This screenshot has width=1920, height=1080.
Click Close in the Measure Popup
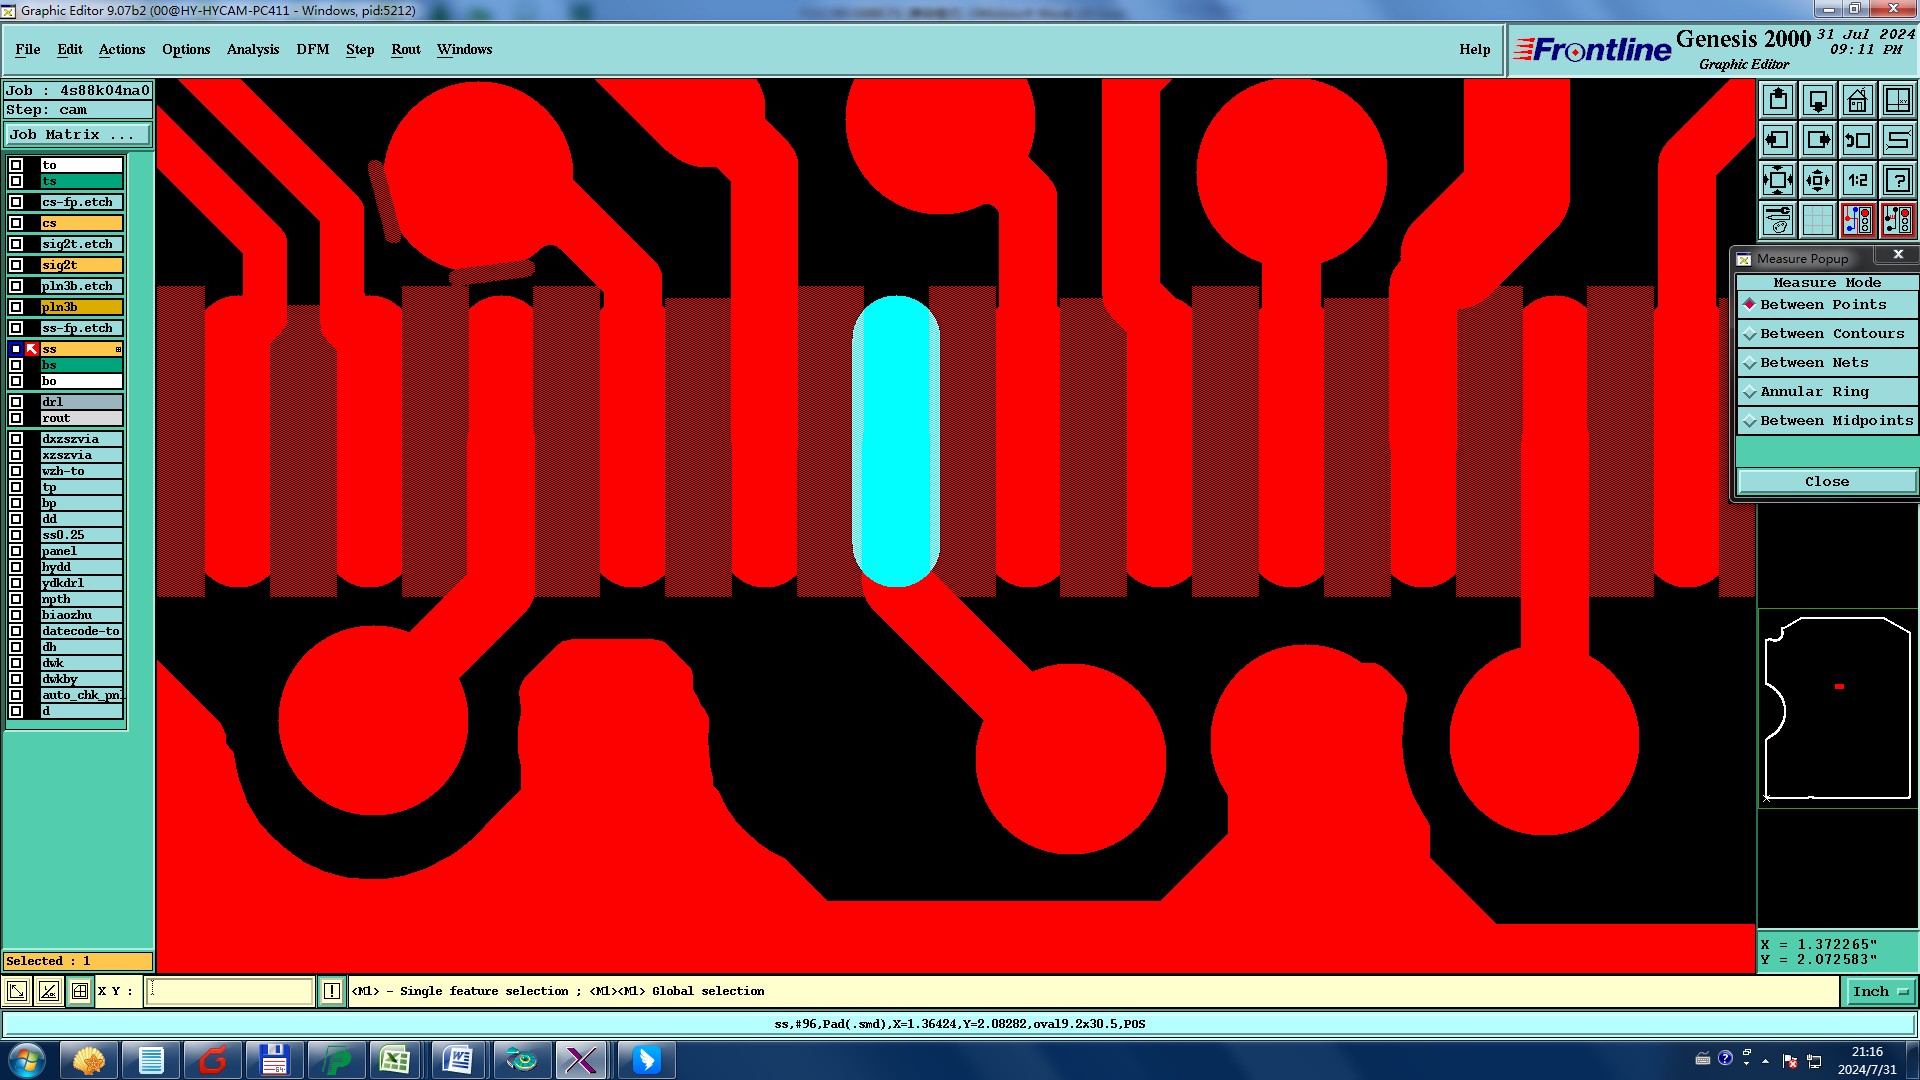click(1826, 482)
